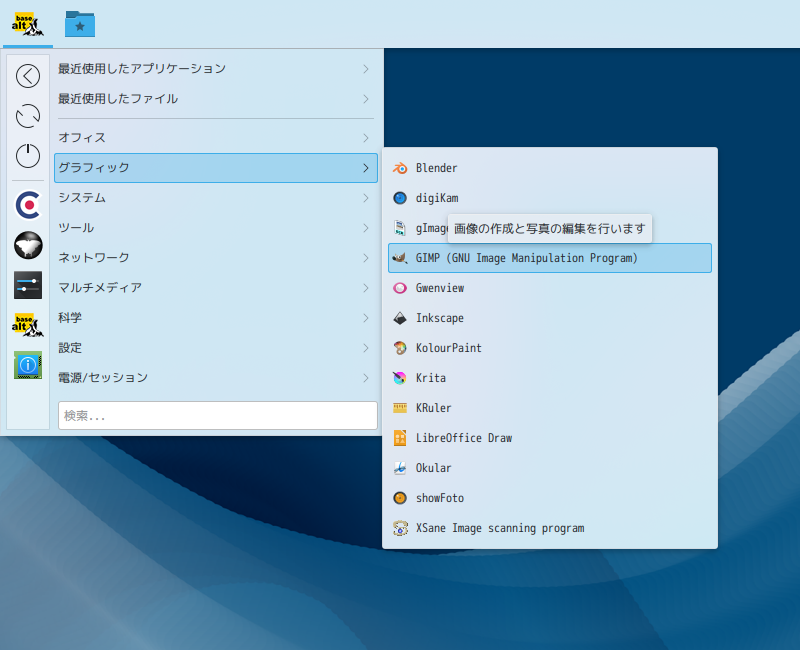The image size is (800, 650).
Task: Click the XSane scanner icon
Action: click(400, 528)
